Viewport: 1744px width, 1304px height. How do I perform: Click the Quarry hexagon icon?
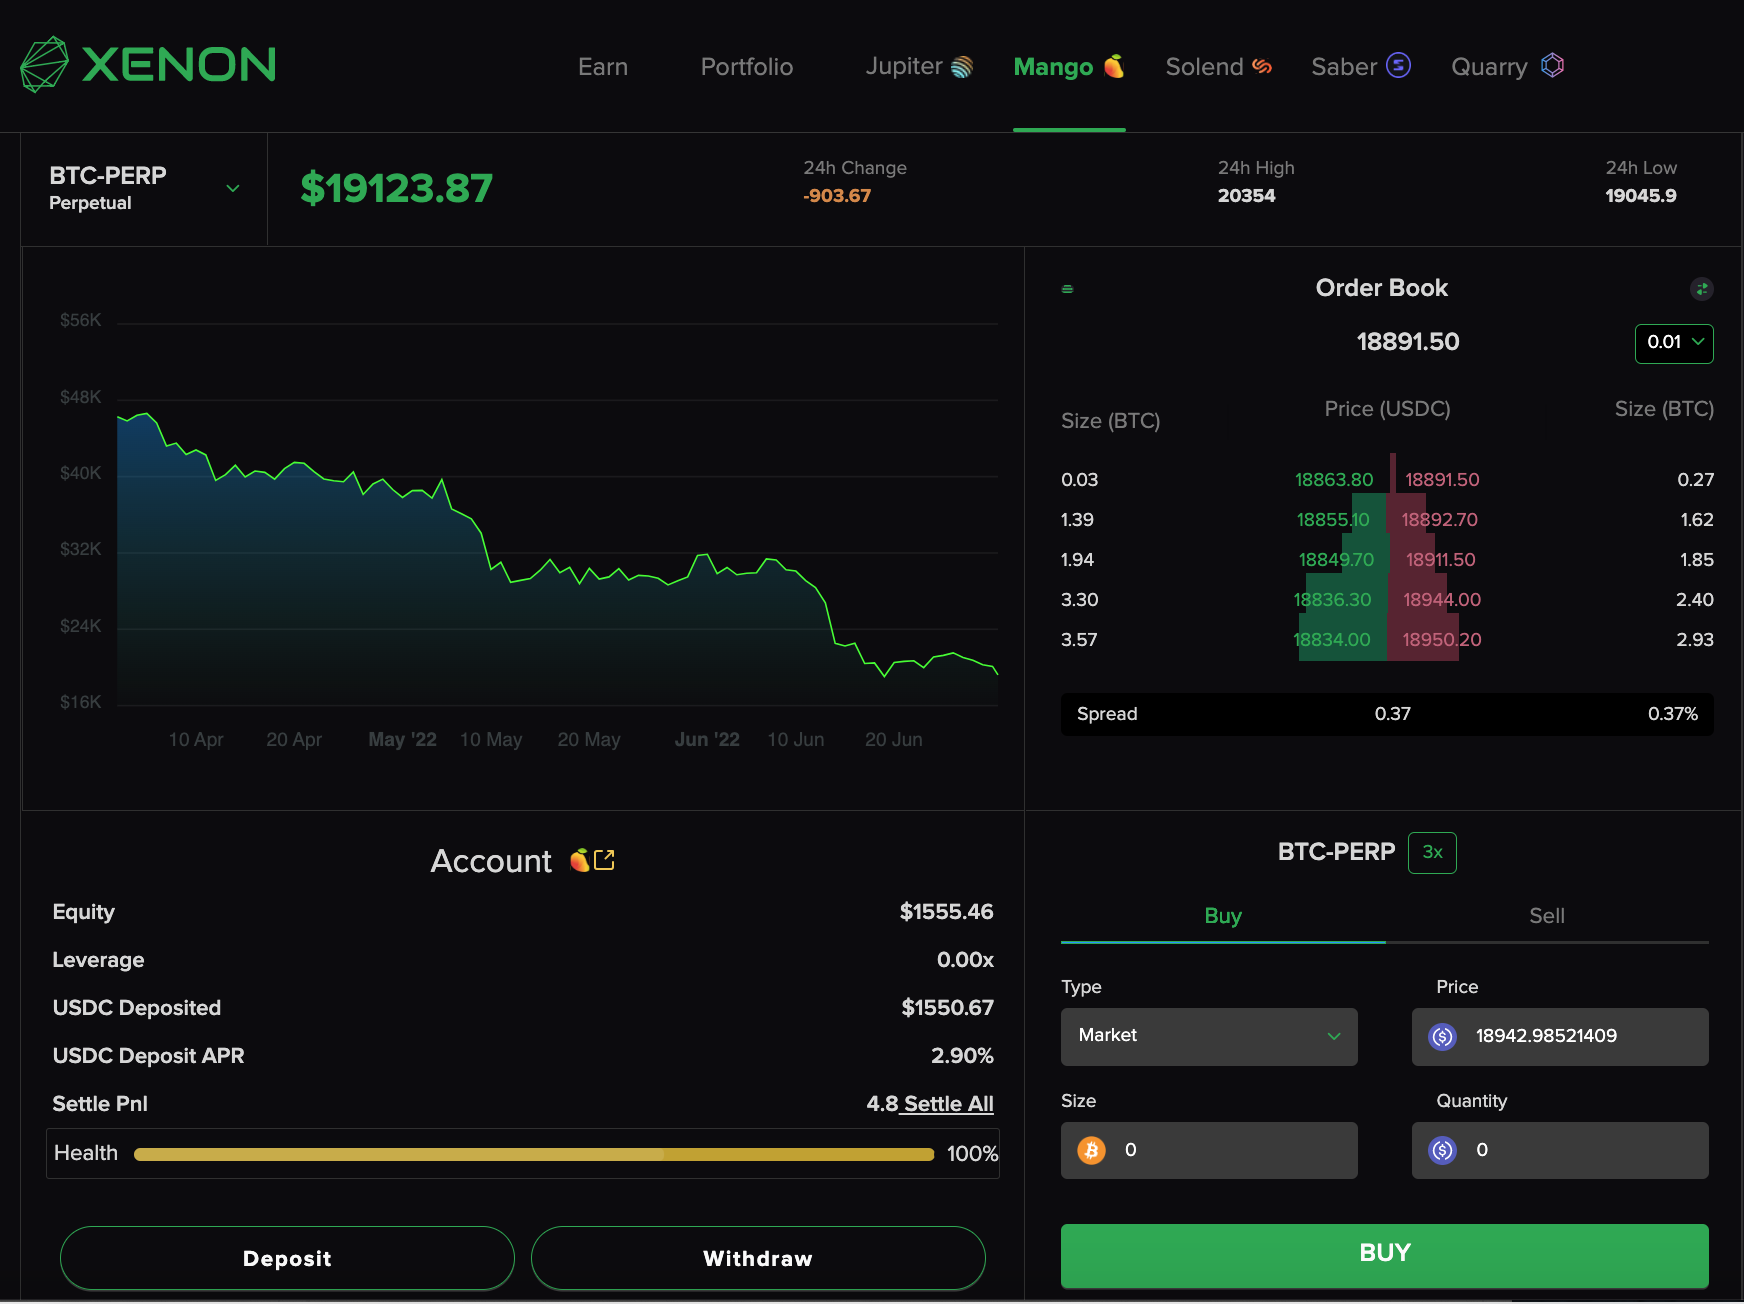[1552, 65]
